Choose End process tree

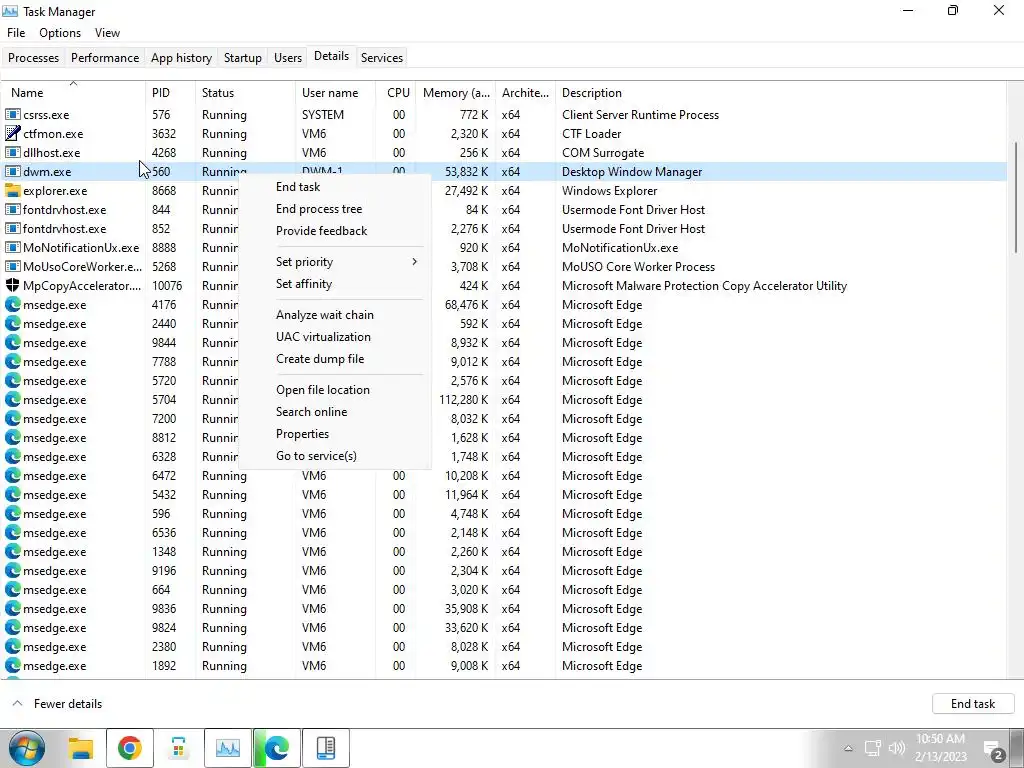click(x=334, y=209)
